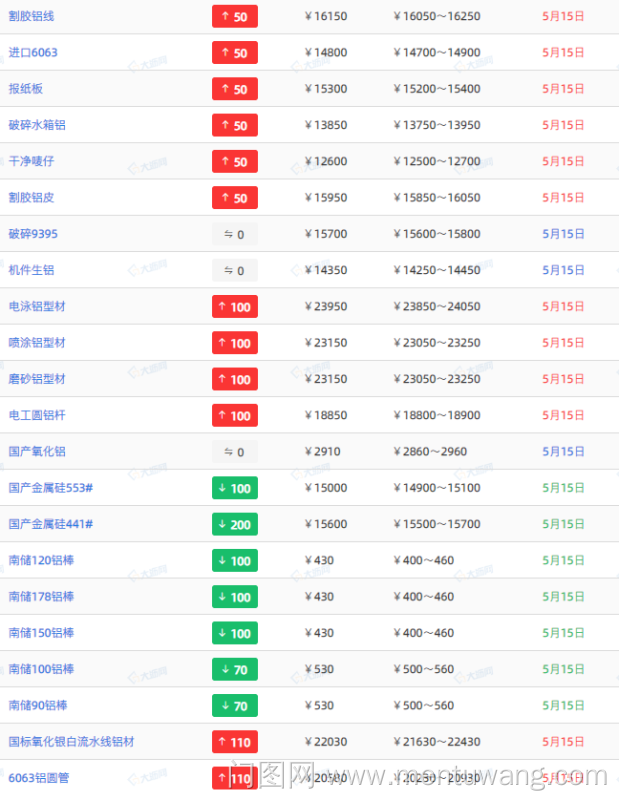Click the ¥15950 price for 割胶铝皮
The width and height of the screenshot is (619, 800).
[326, 198]
